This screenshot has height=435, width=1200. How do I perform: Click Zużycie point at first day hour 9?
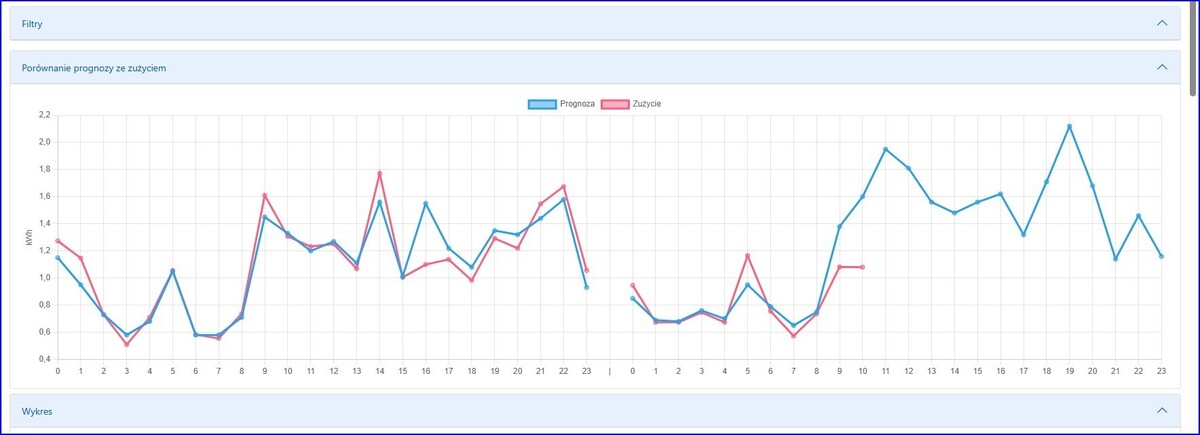tap(265, 195)
